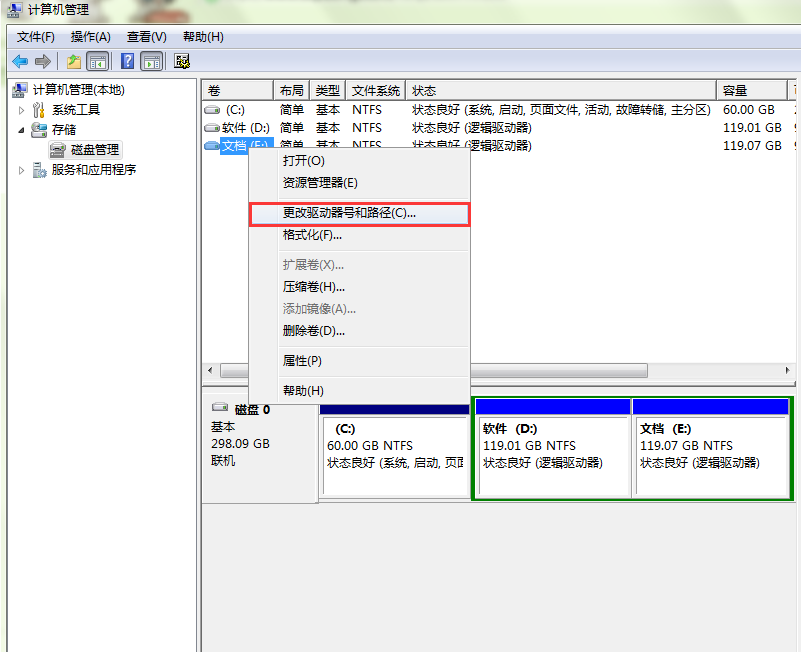
Task: Click the 容量 column header
Action: coord(736,91)
